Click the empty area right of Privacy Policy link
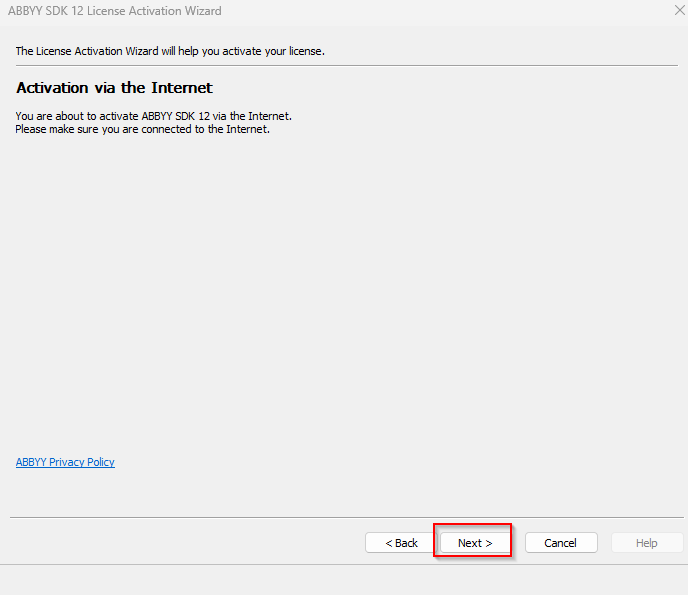This screenshot has width=688, height=595. point(350,462)
